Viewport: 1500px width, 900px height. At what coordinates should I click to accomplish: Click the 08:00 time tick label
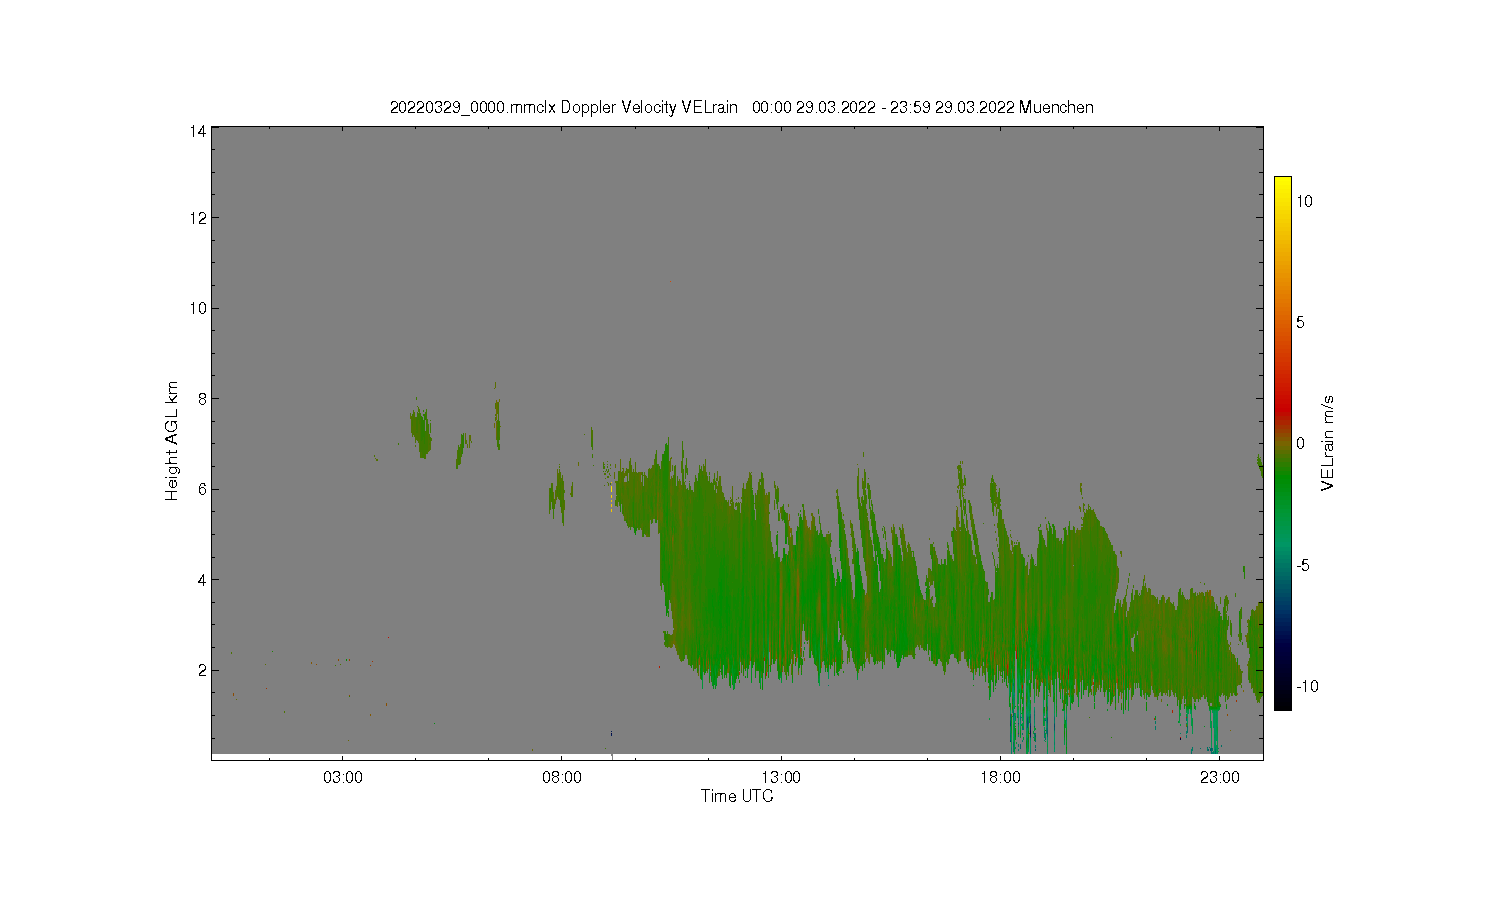(562, 777)
